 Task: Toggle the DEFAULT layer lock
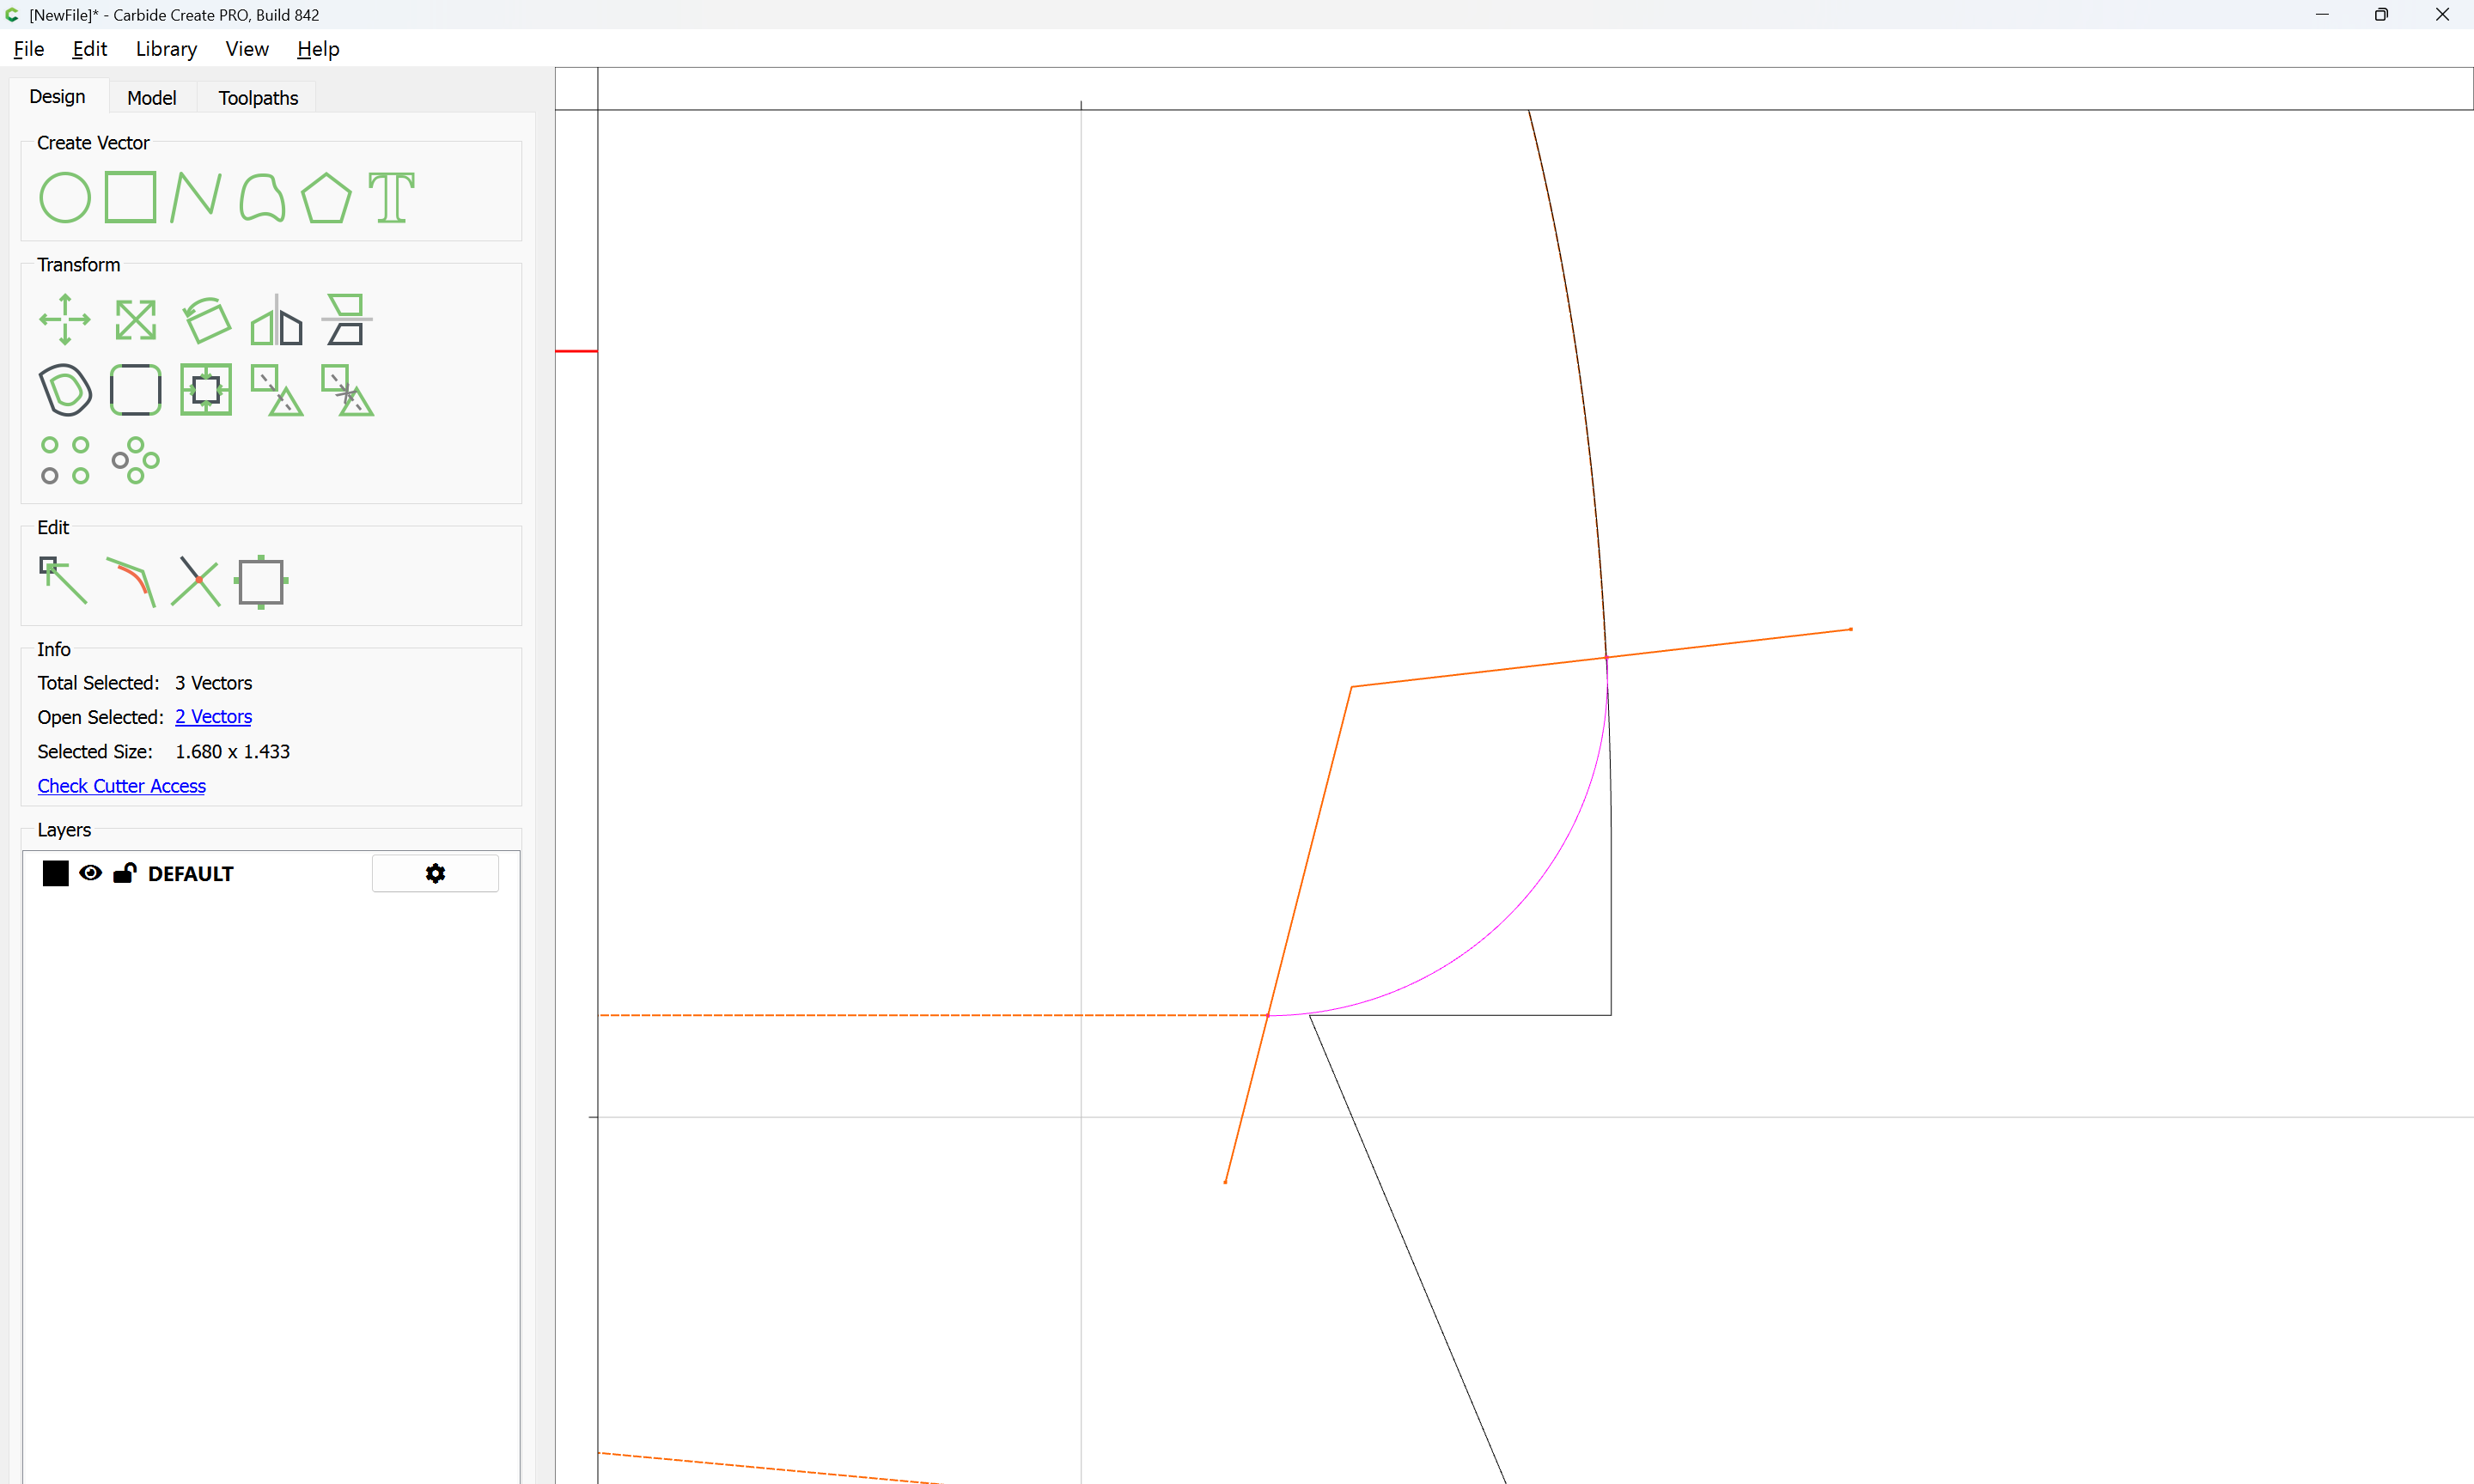[125, 873]
